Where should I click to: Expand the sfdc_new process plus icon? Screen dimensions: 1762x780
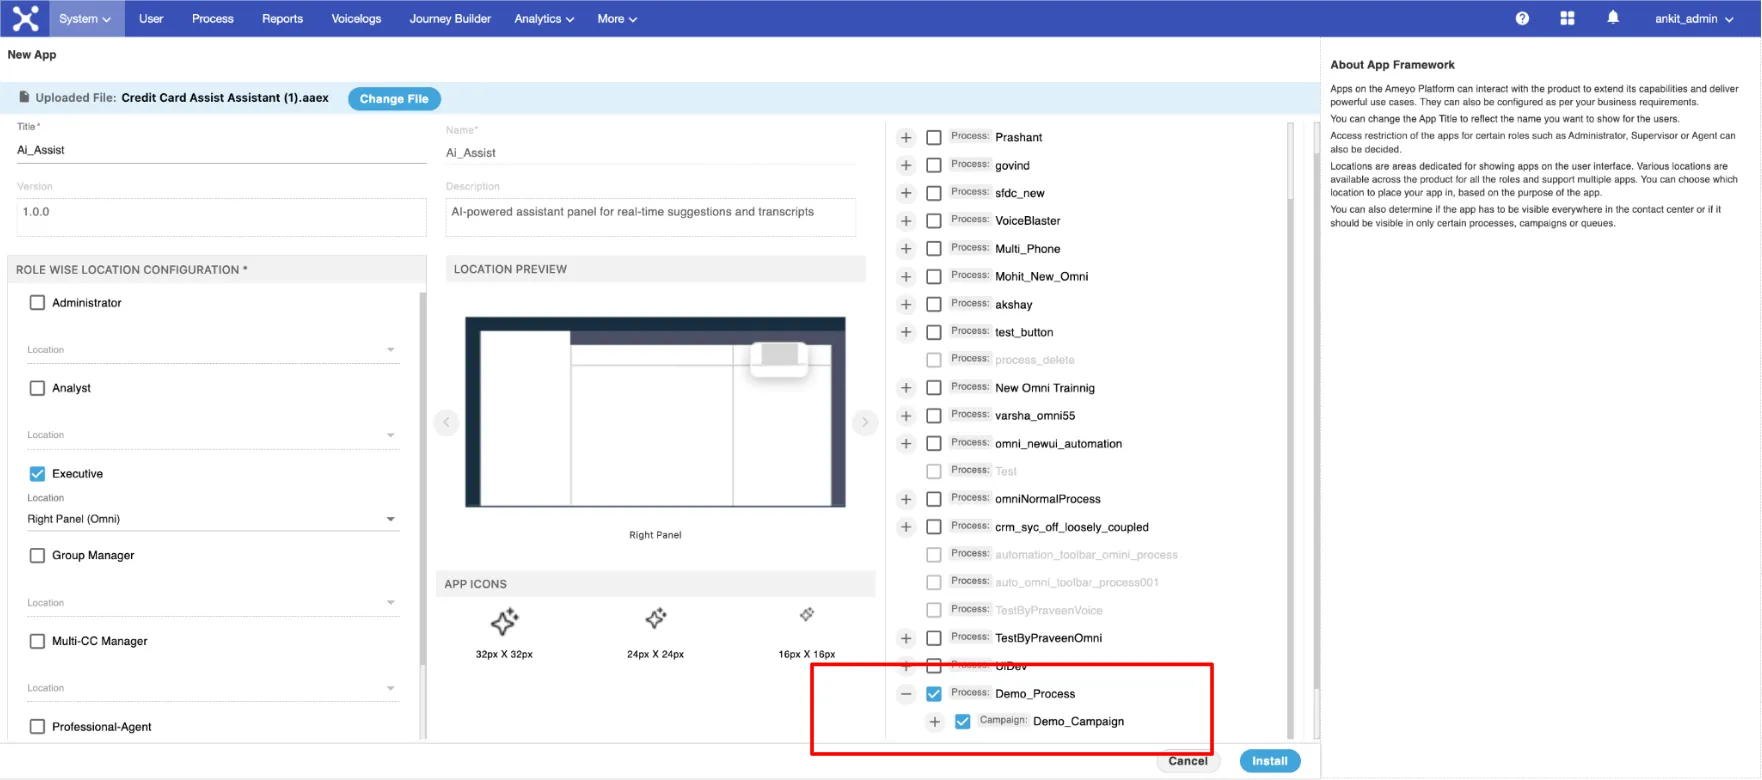(906, 193)
